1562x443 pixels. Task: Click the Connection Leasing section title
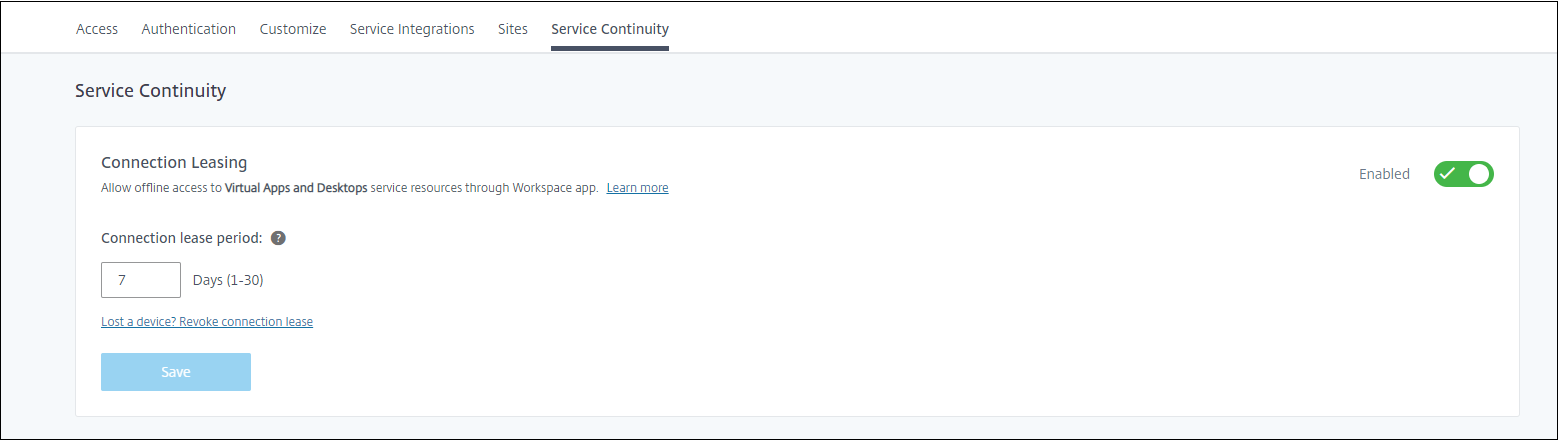[x=174, y=162]
